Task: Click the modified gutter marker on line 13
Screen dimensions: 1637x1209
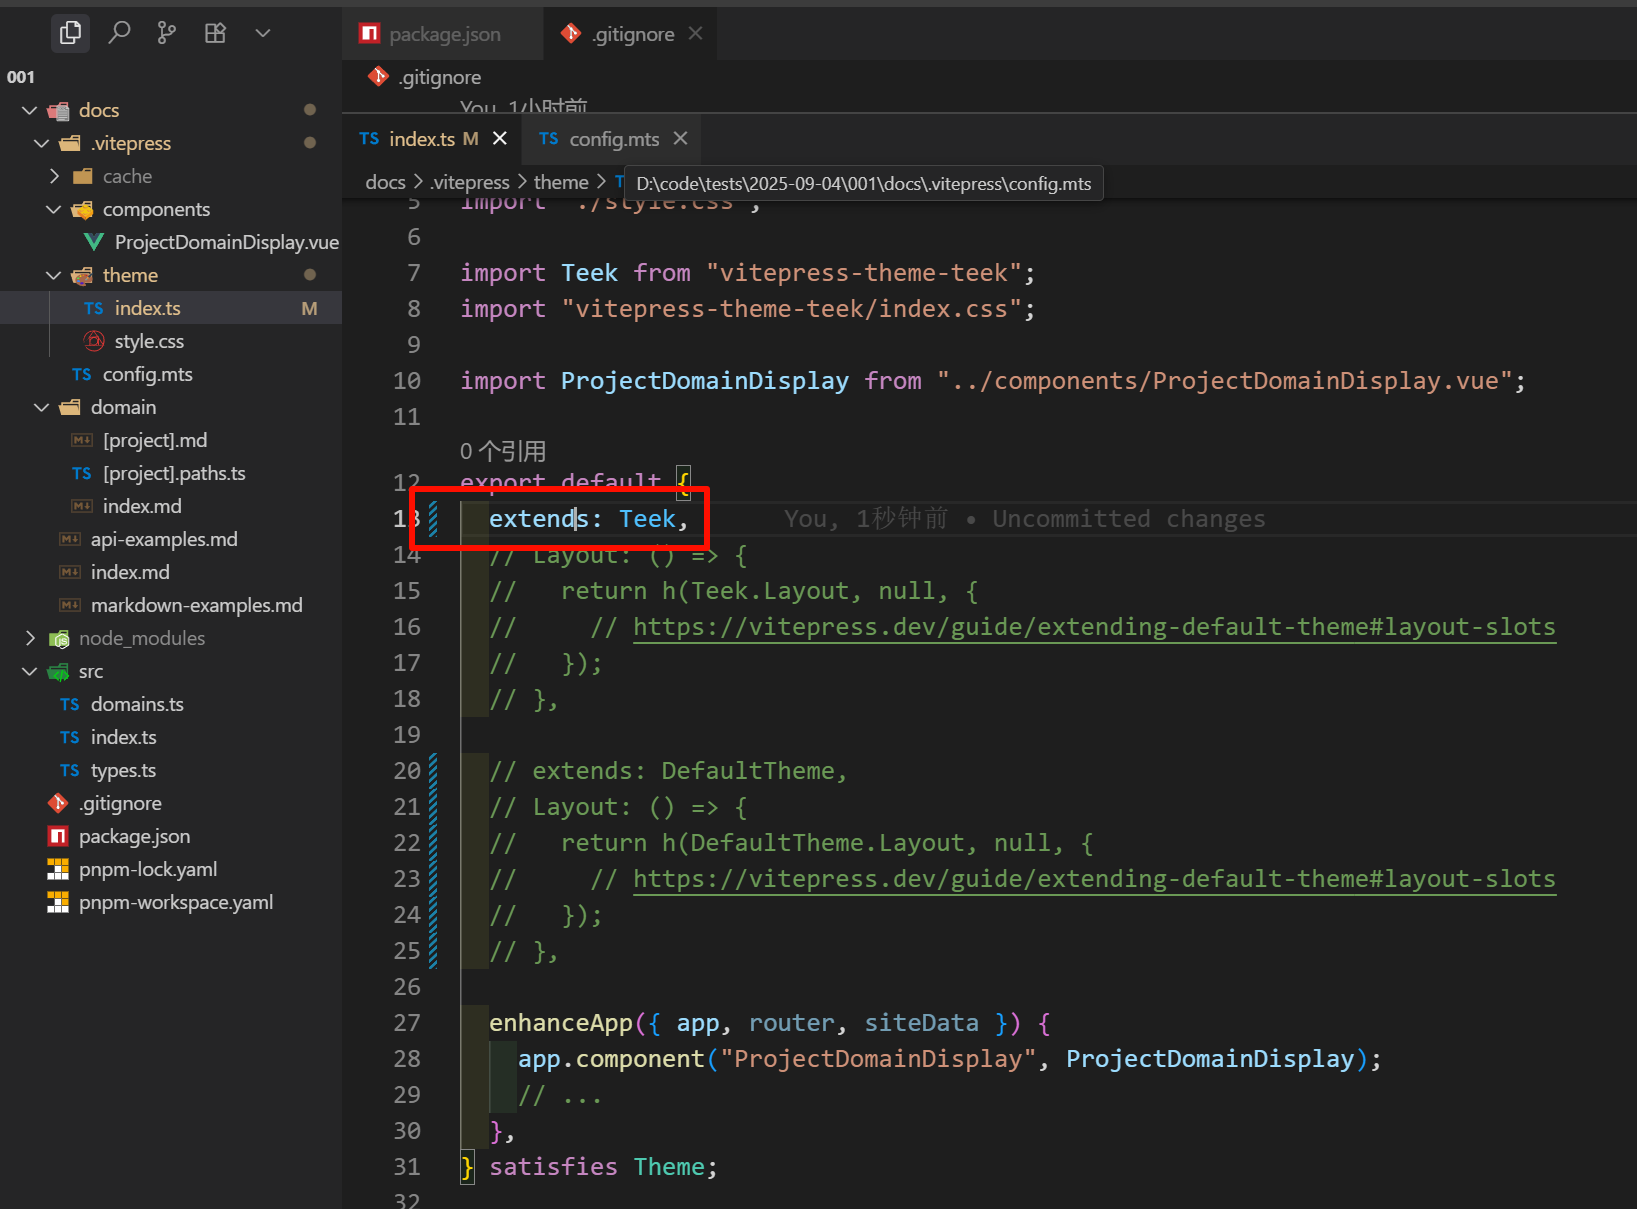Action: pyautogui.click(x=433, y=519)
